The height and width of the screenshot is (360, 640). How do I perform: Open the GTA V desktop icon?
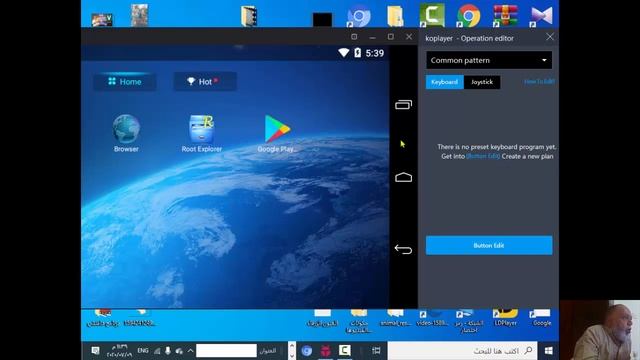102,20
